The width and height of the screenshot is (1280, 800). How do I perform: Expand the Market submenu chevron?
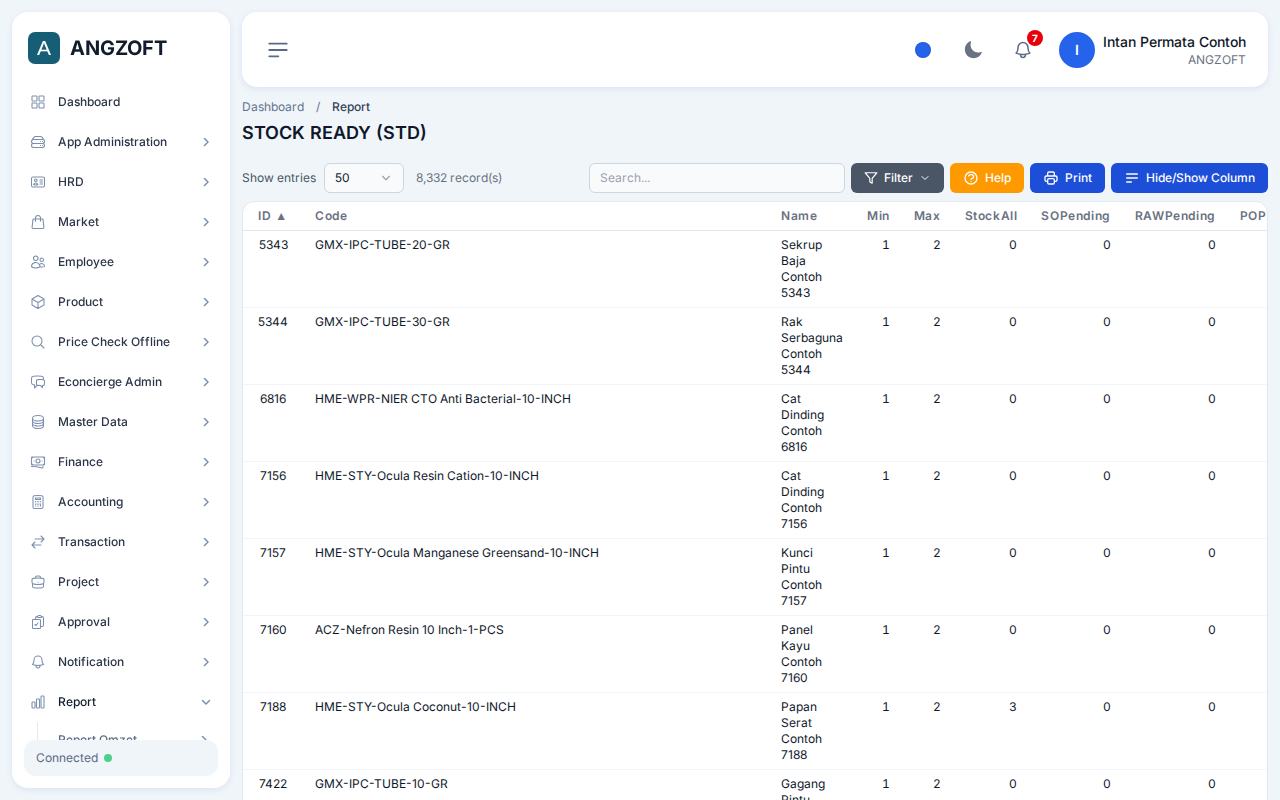click(x=206, y=222)
